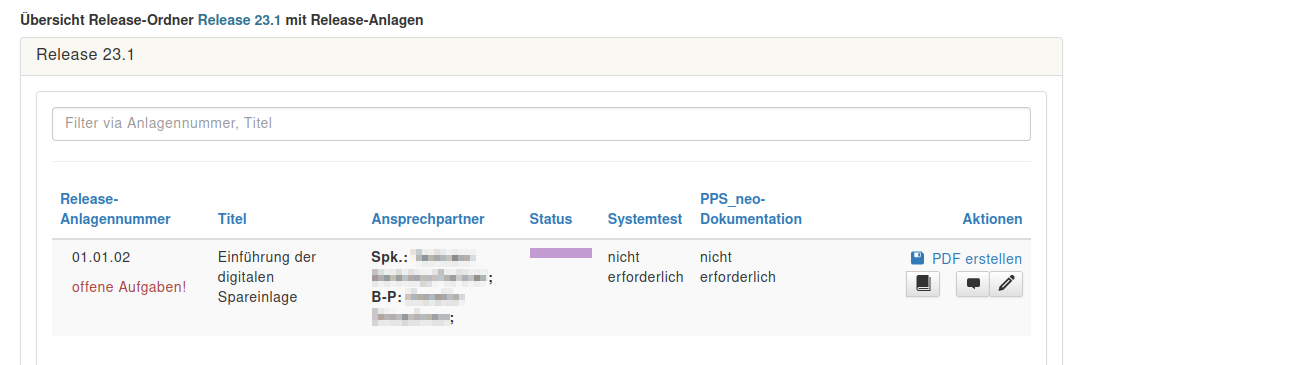Sort by Titel column header
This screenshot has height=365, width=1300.
click(232, 219)
